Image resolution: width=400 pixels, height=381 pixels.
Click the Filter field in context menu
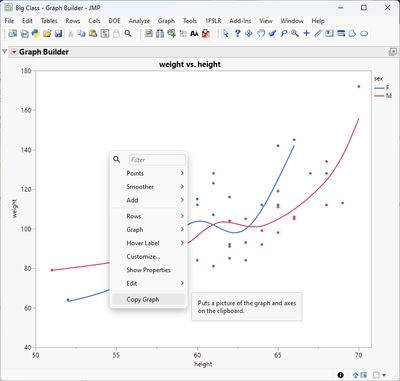pos(157,160)
